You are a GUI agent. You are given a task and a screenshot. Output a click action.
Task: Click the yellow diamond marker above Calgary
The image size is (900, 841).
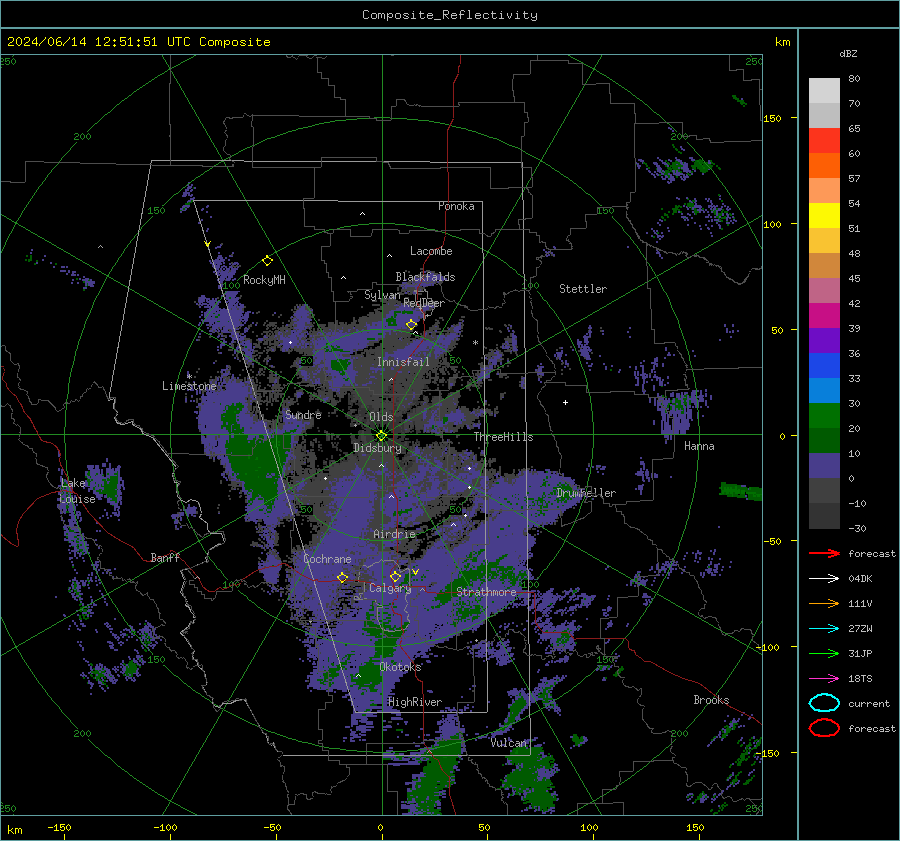pos(395,576)
